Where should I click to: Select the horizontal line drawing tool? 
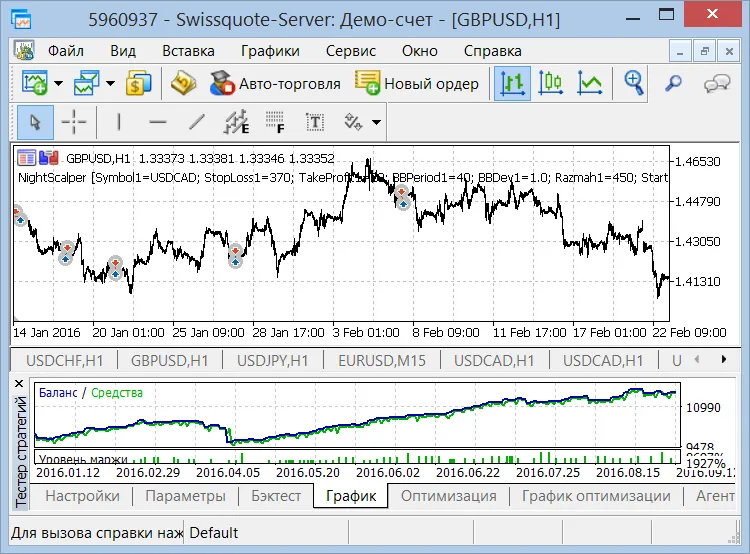(x=157, y=123)
